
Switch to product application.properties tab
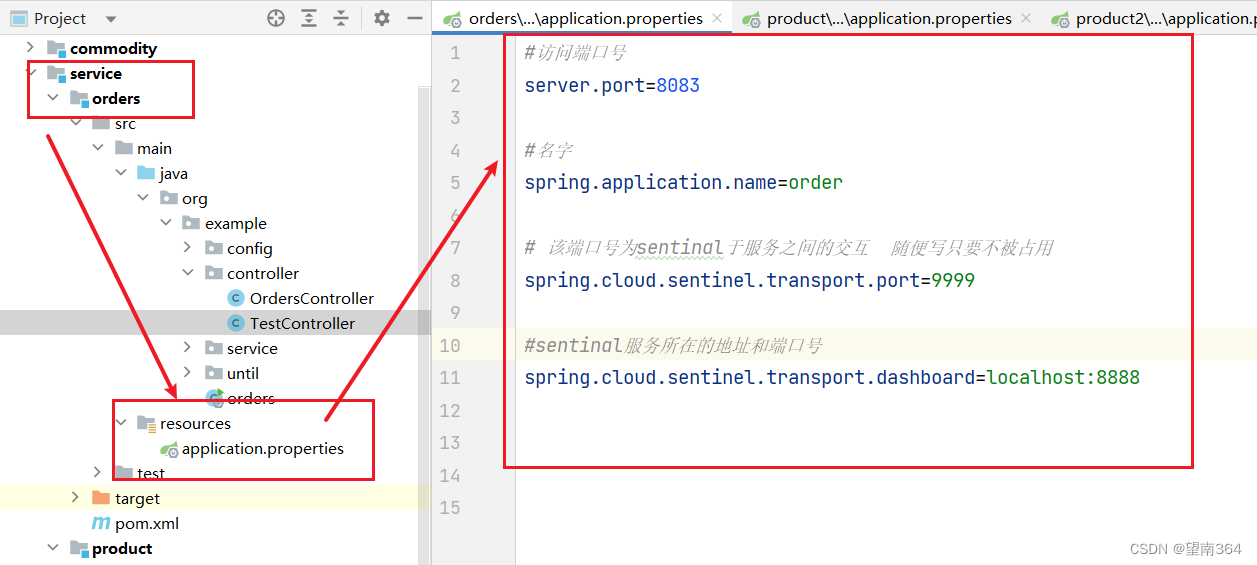pos(878,19)
